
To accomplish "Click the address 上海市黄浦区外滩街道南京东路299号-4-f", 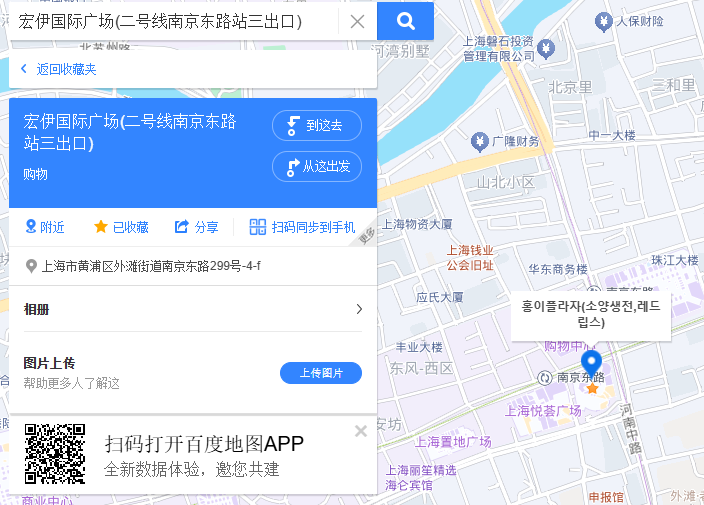I will 151,266.
